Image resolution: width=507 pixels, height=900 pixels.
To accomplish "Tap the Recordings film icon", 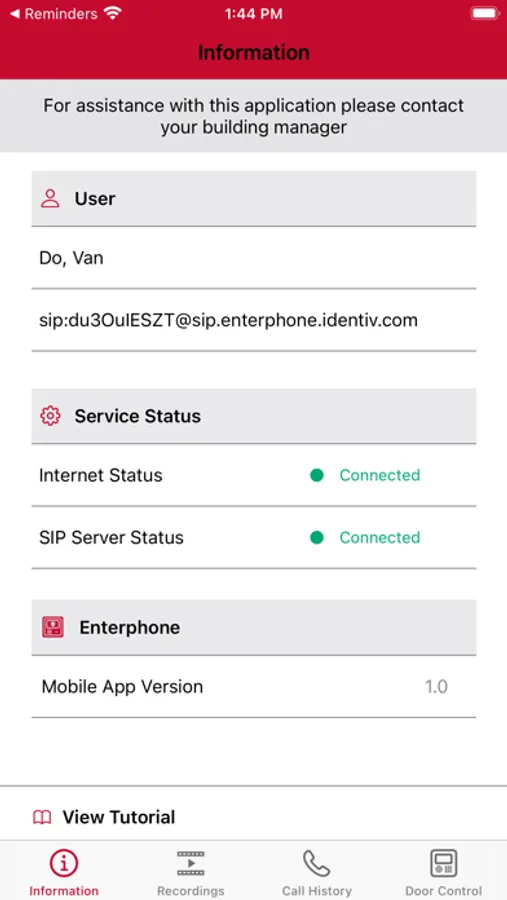I will (191, 863).
